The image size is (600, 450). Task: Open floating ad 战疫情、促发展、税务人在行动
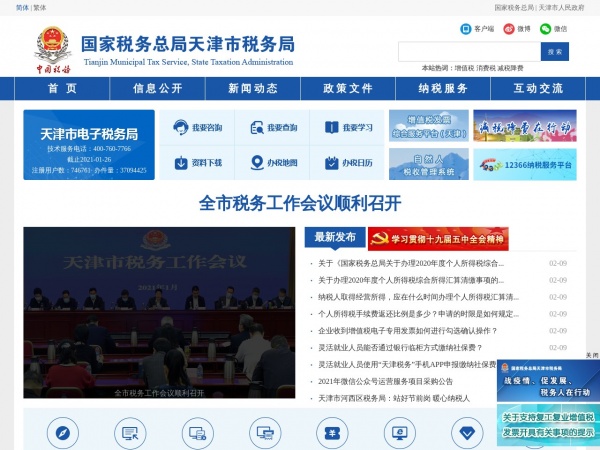tap(548, 380)
